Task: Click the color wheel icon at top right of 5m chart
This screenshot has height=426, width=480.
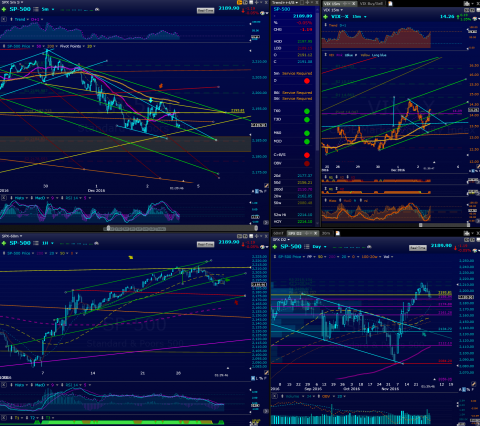Action: click(263, 13)
